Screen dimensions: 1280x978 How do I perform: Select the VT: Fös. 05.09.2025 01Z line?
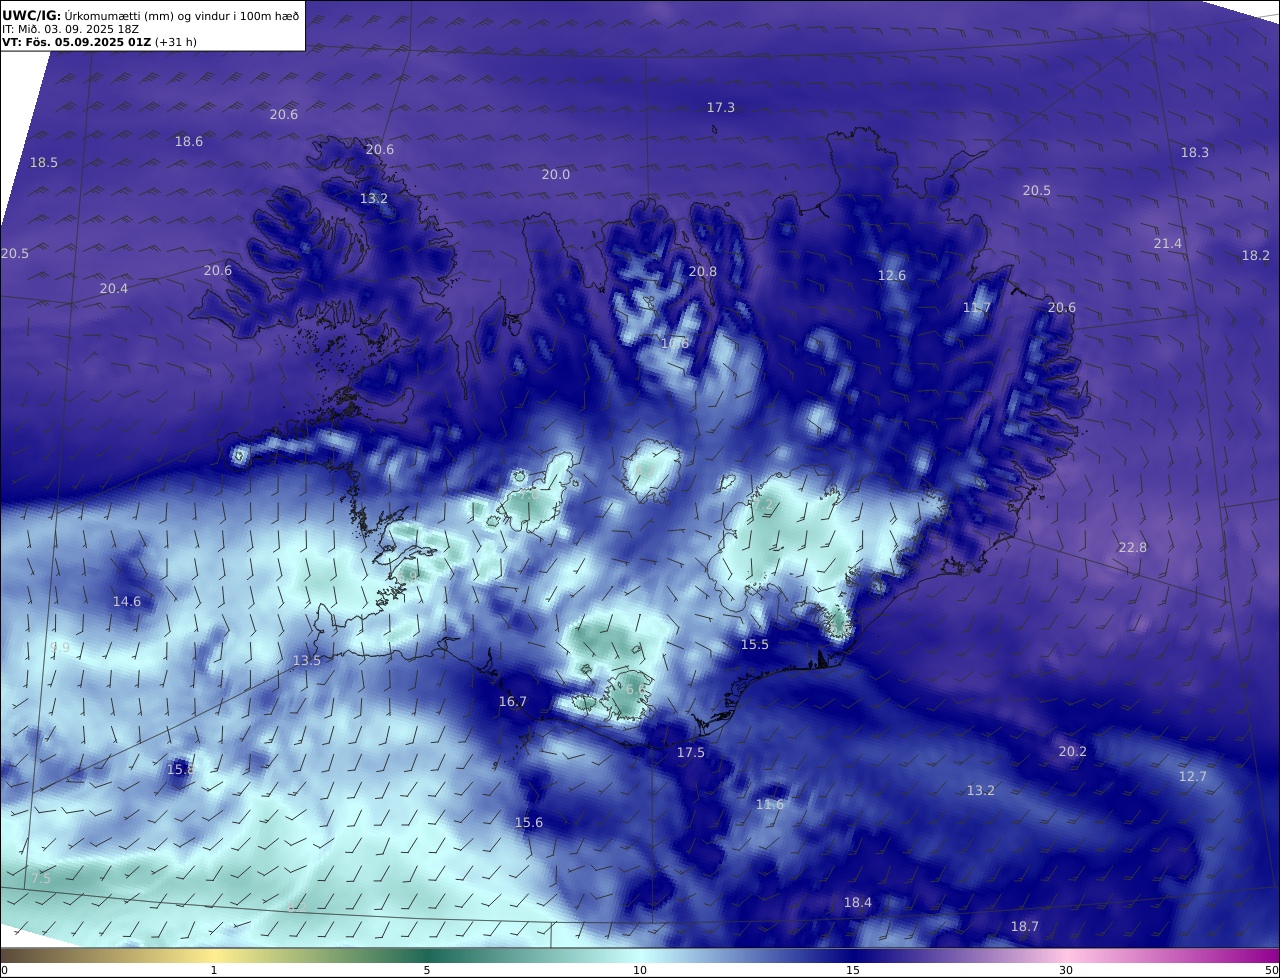point(76,42)
